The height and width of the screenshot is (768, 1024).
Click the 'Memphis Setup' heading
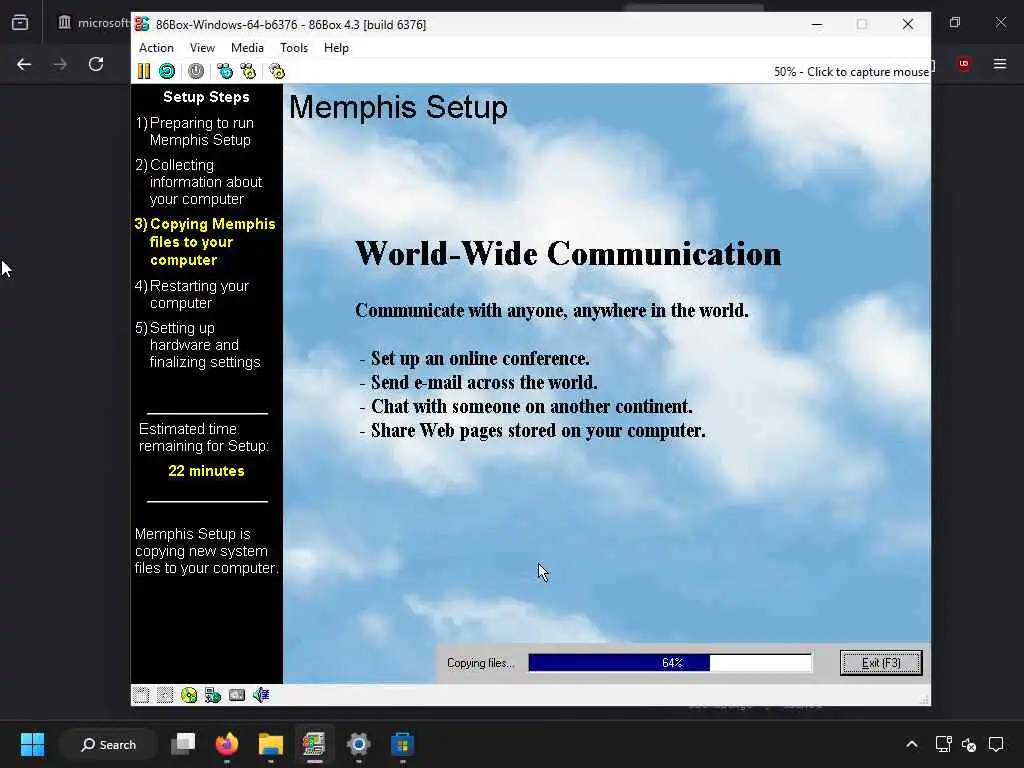[398, 107]
